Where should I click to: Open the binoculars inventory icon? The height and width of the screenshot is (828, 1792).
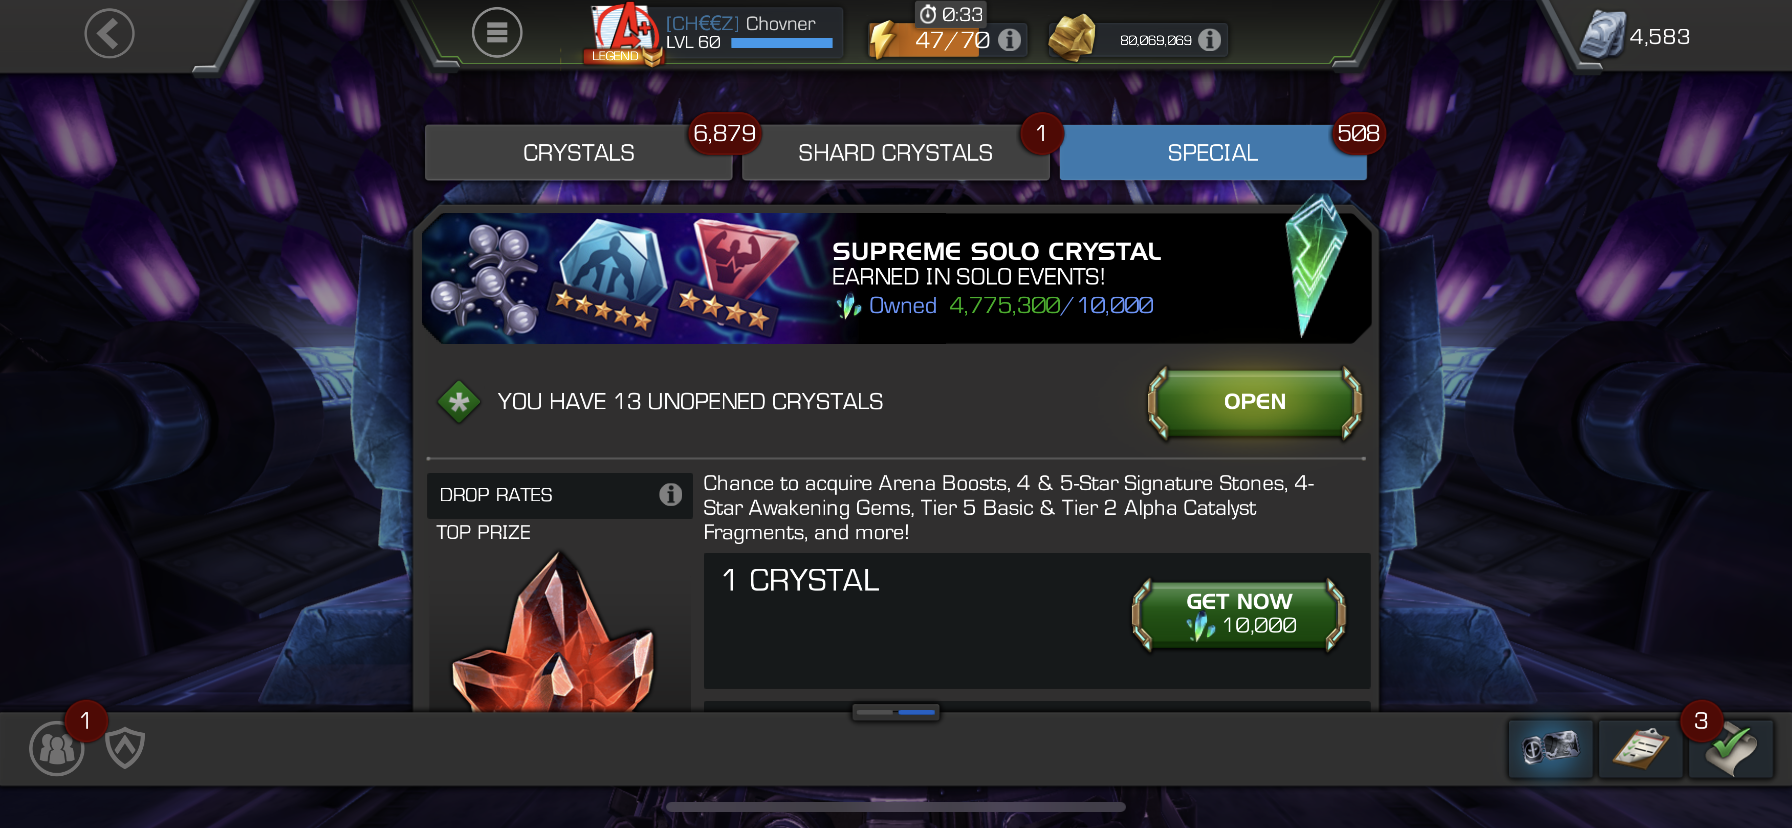coord(1550,748)
